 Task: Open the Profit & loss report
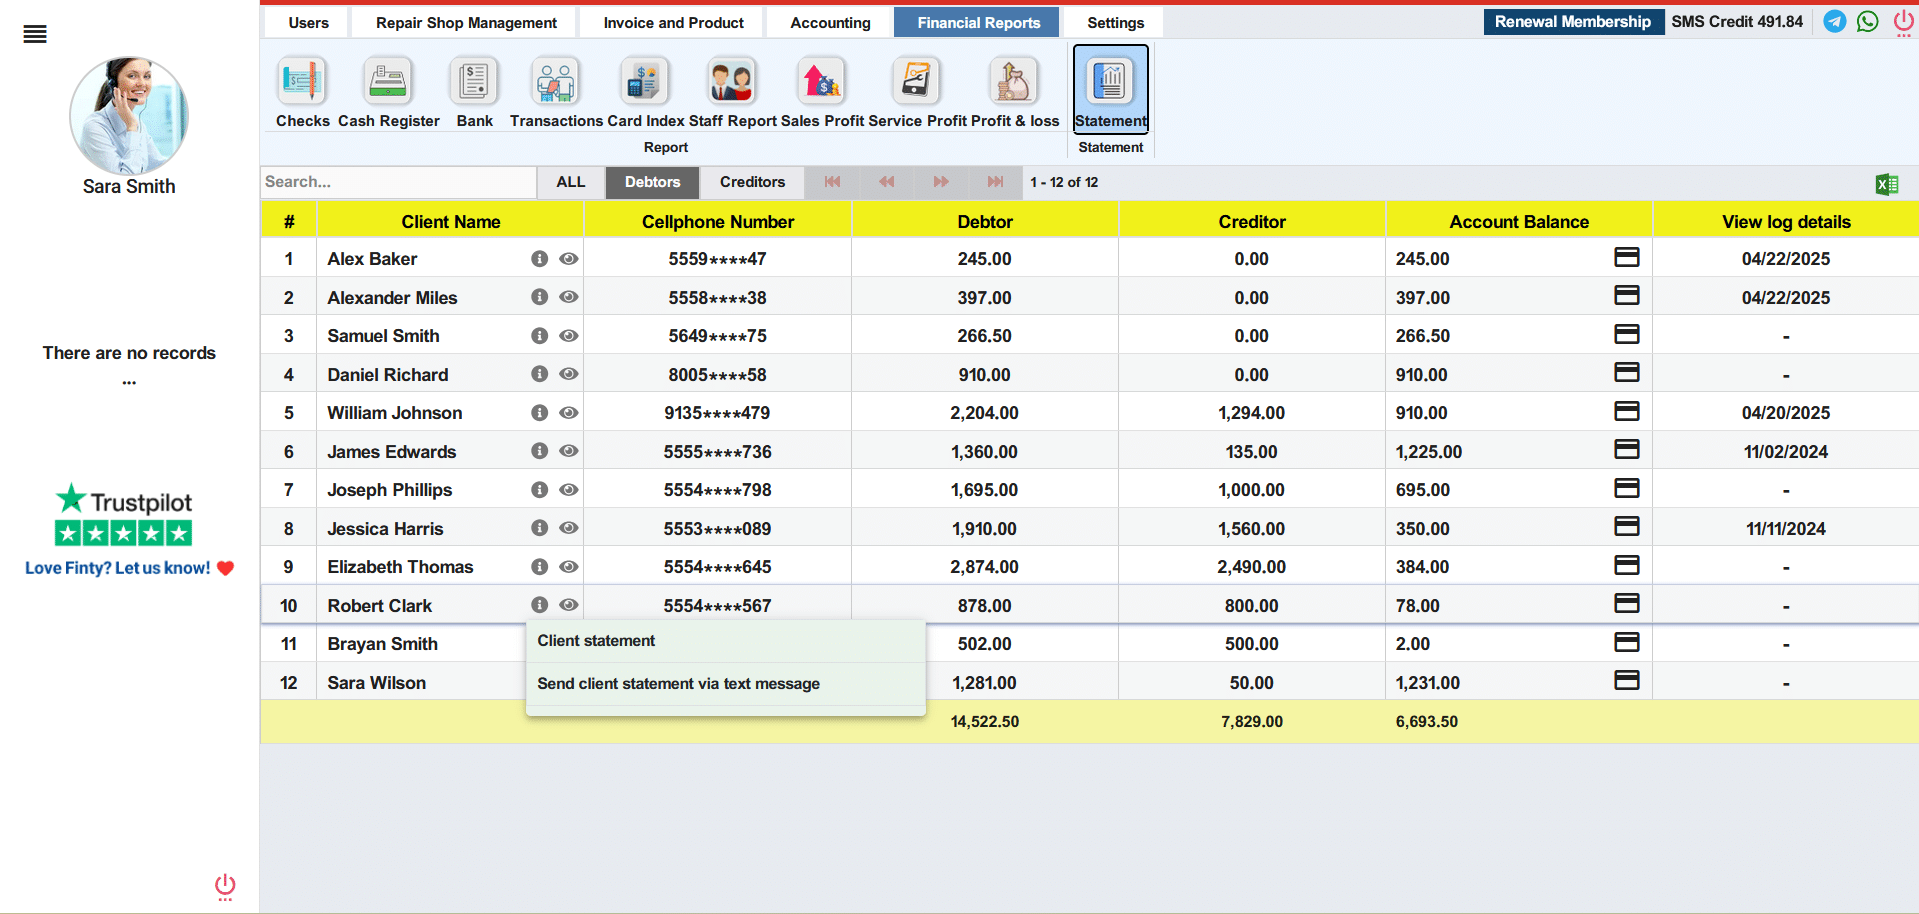[x=1014, y=81]
